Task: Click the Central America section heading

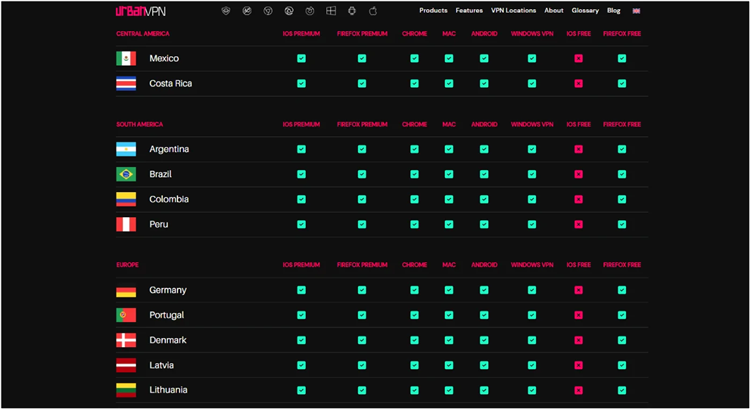Action: tap(143, 33)
